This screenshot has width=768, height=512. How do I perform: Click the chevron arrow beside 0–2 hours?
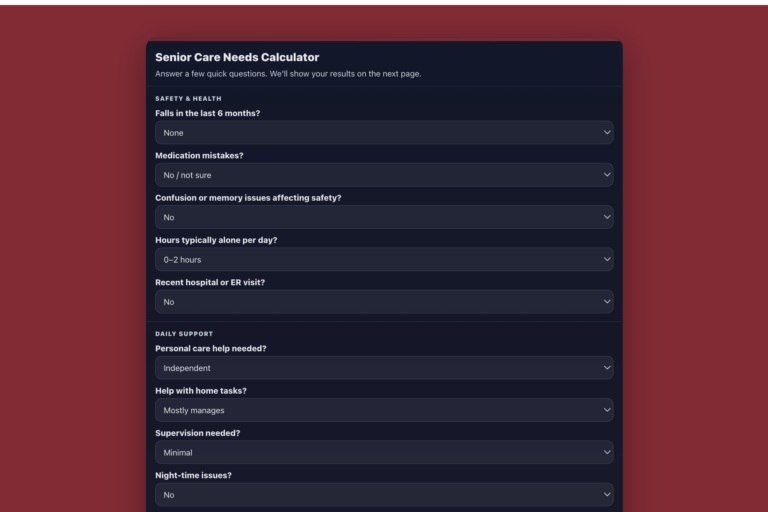coord(607,259)
